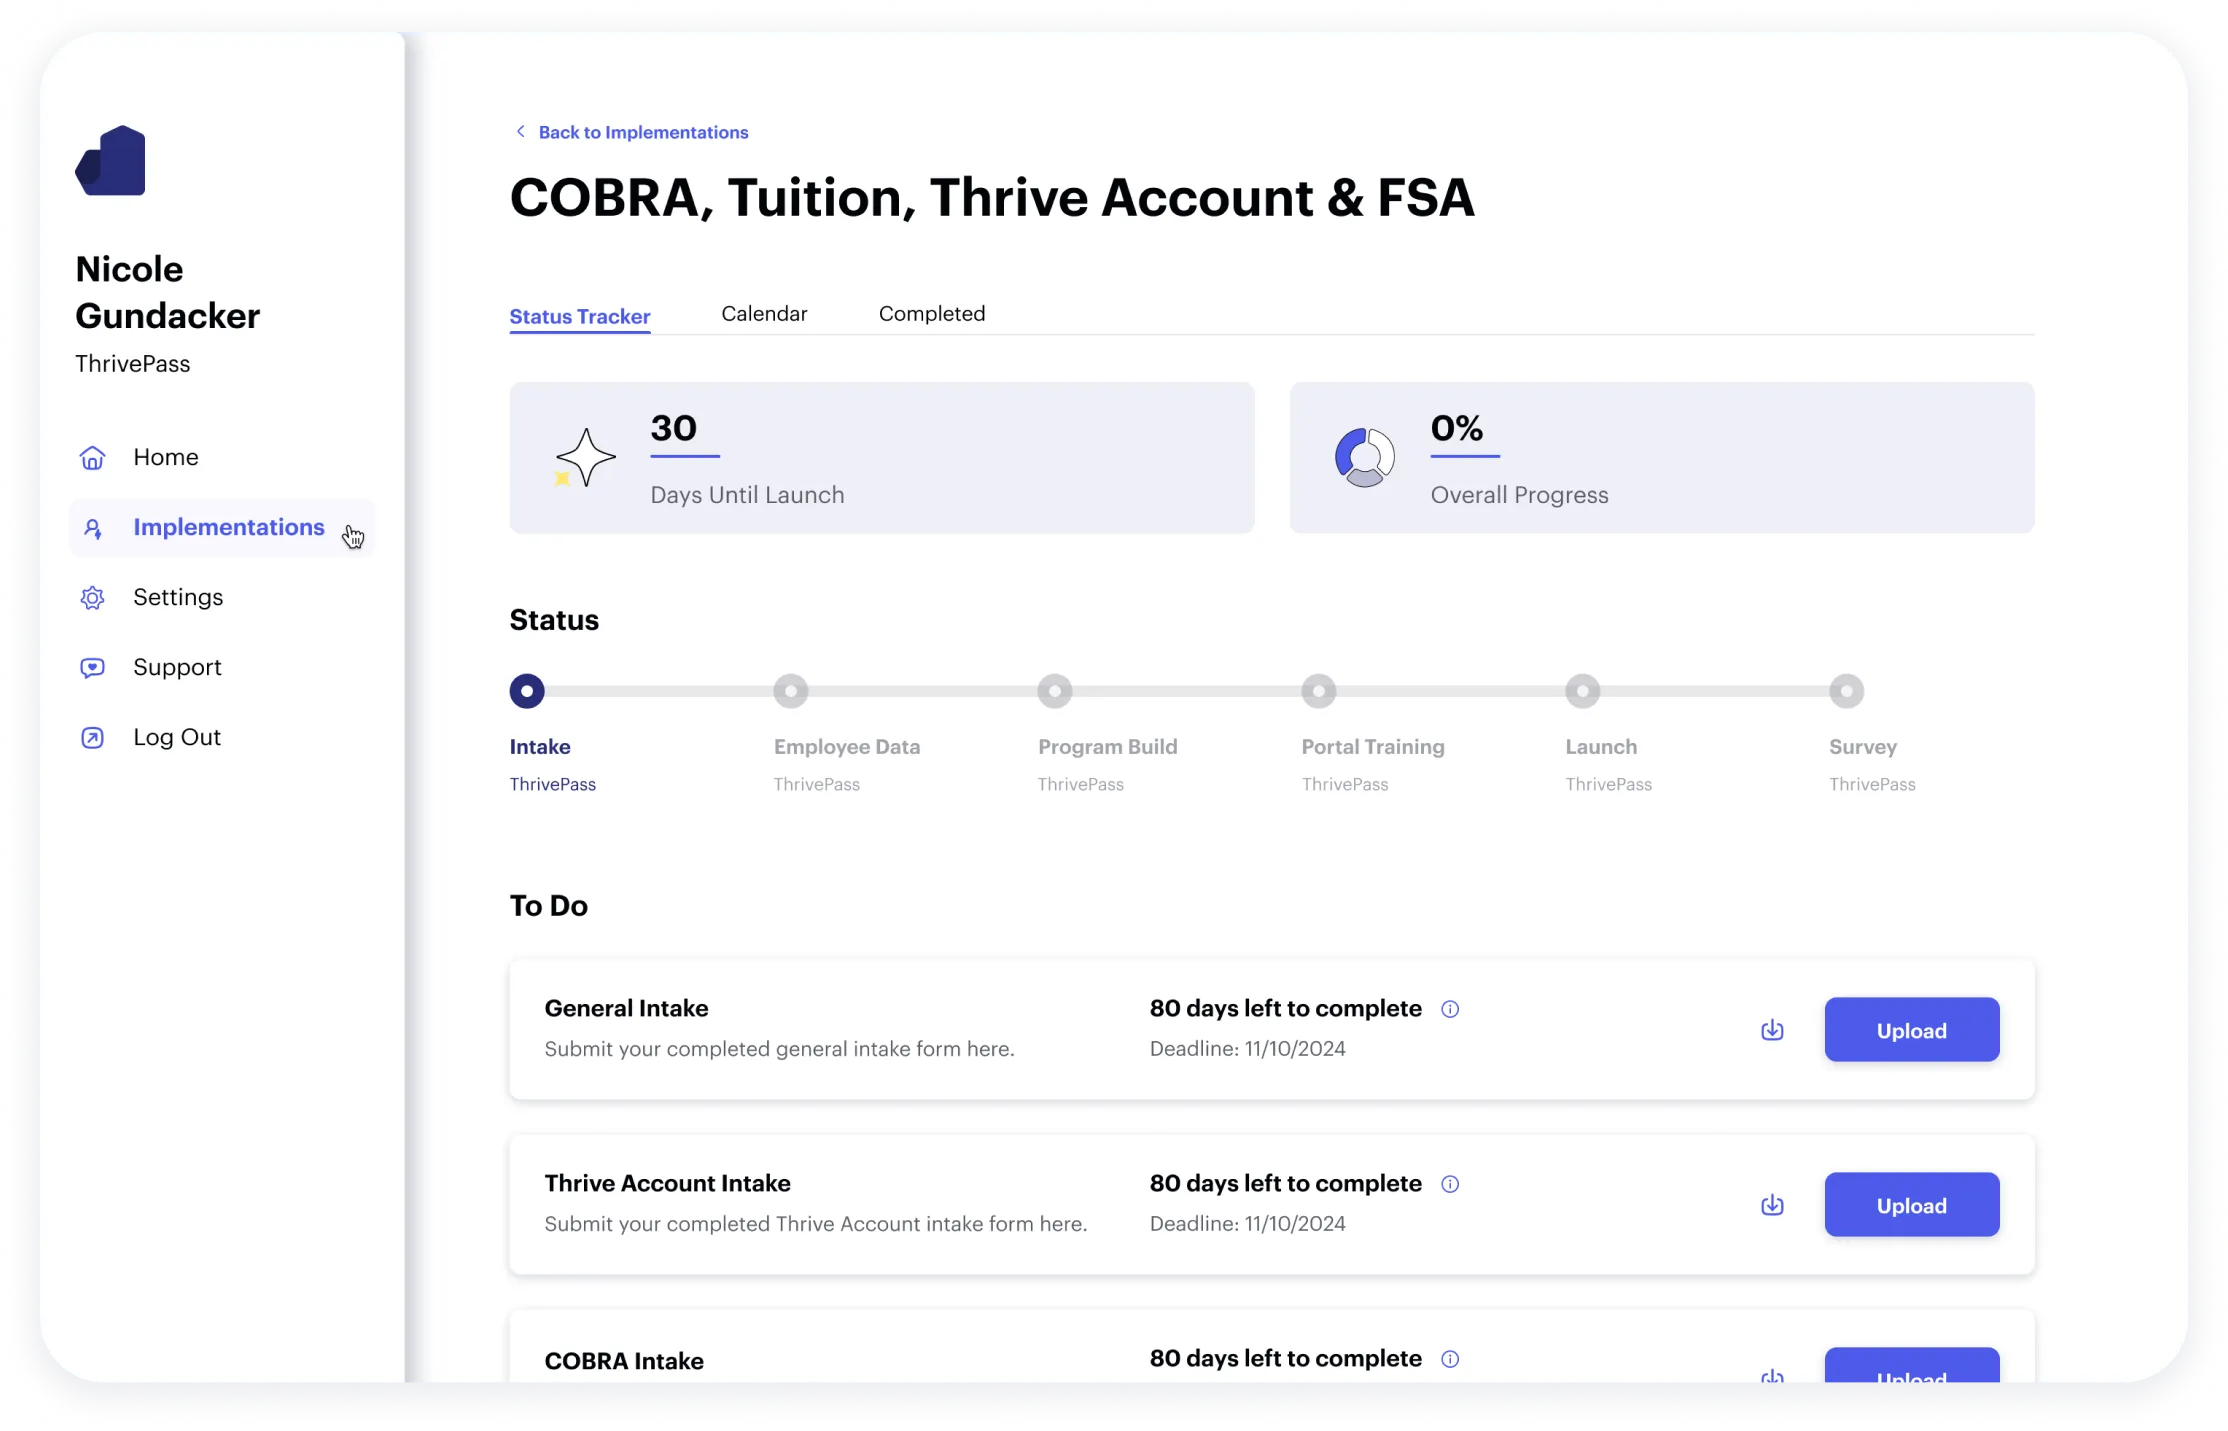Viewport: 2228px width, 1431px height.
Task: Go back to Implementations link
Action: pos(642,132)
